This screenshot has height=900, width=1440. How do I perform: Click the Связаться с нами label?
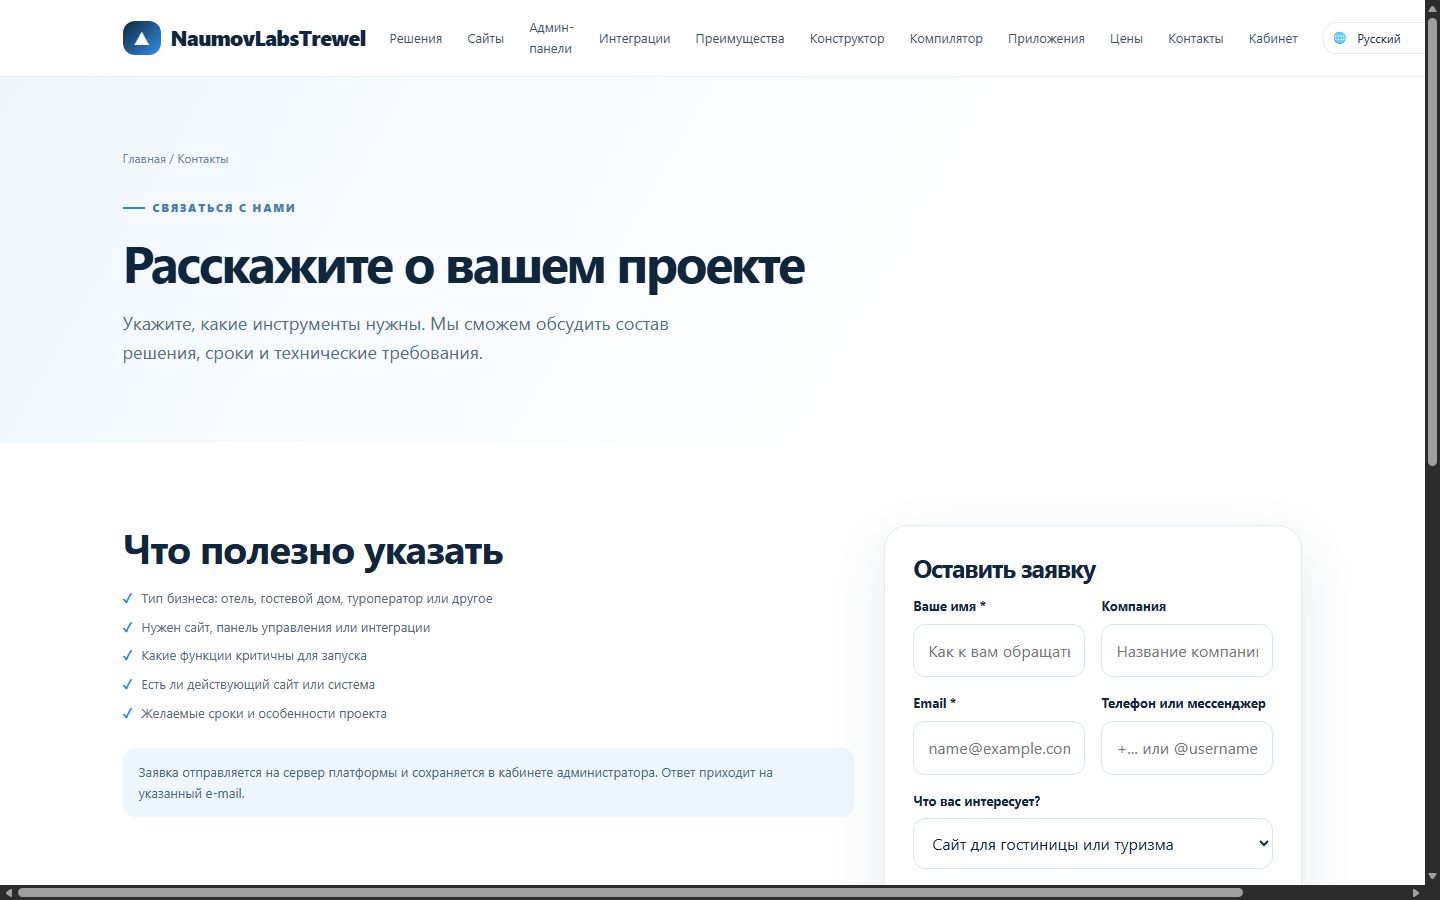pyautogui.click(x=224, y=208)
